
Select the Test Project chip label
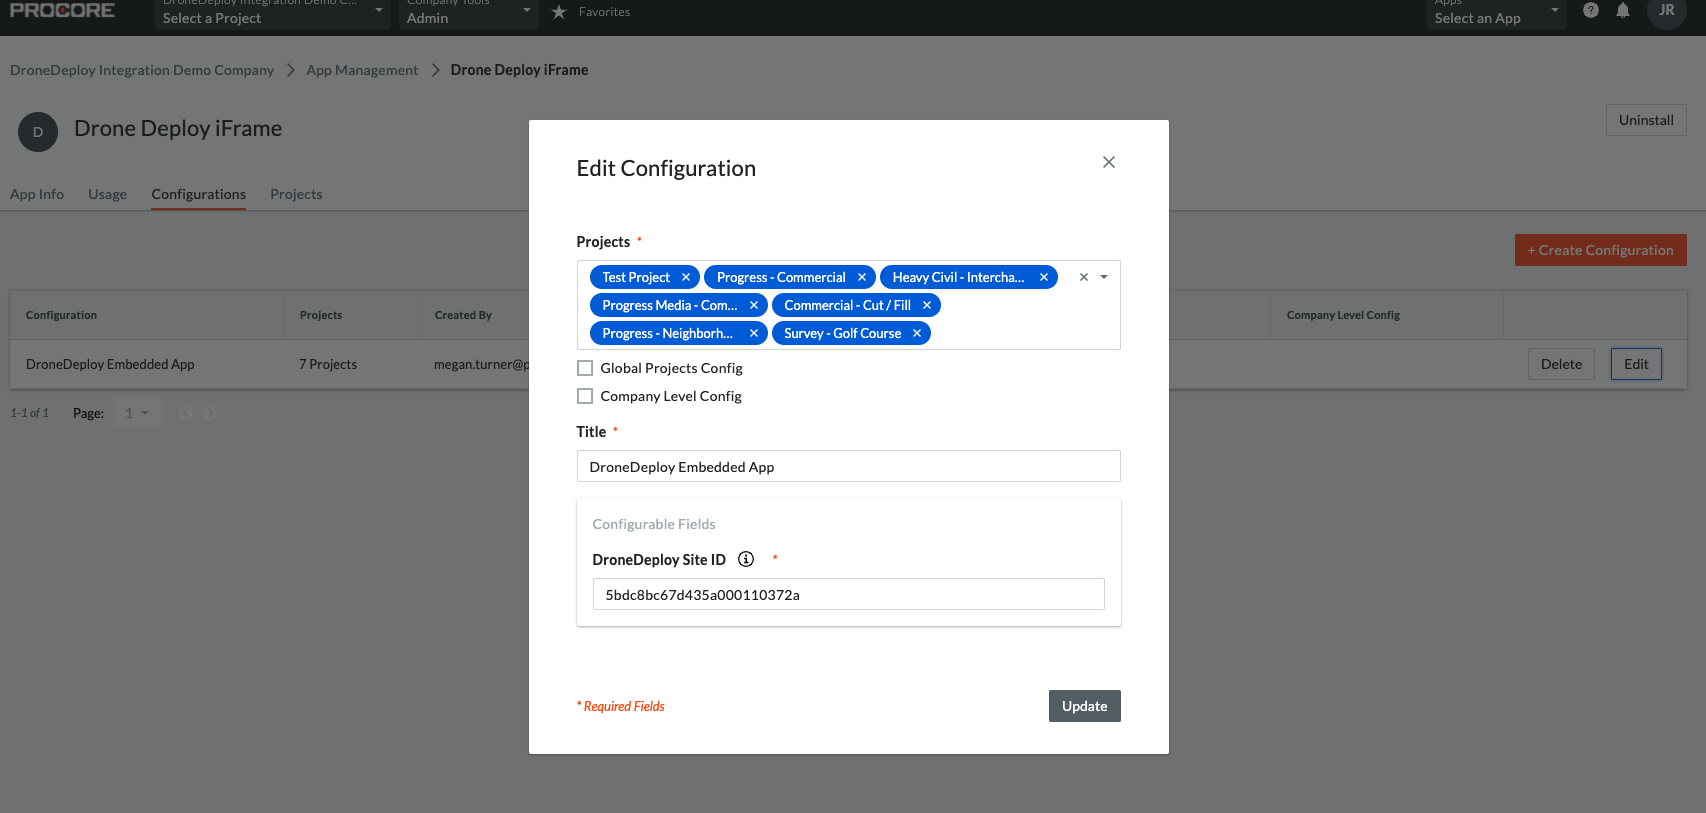(636, 277)
